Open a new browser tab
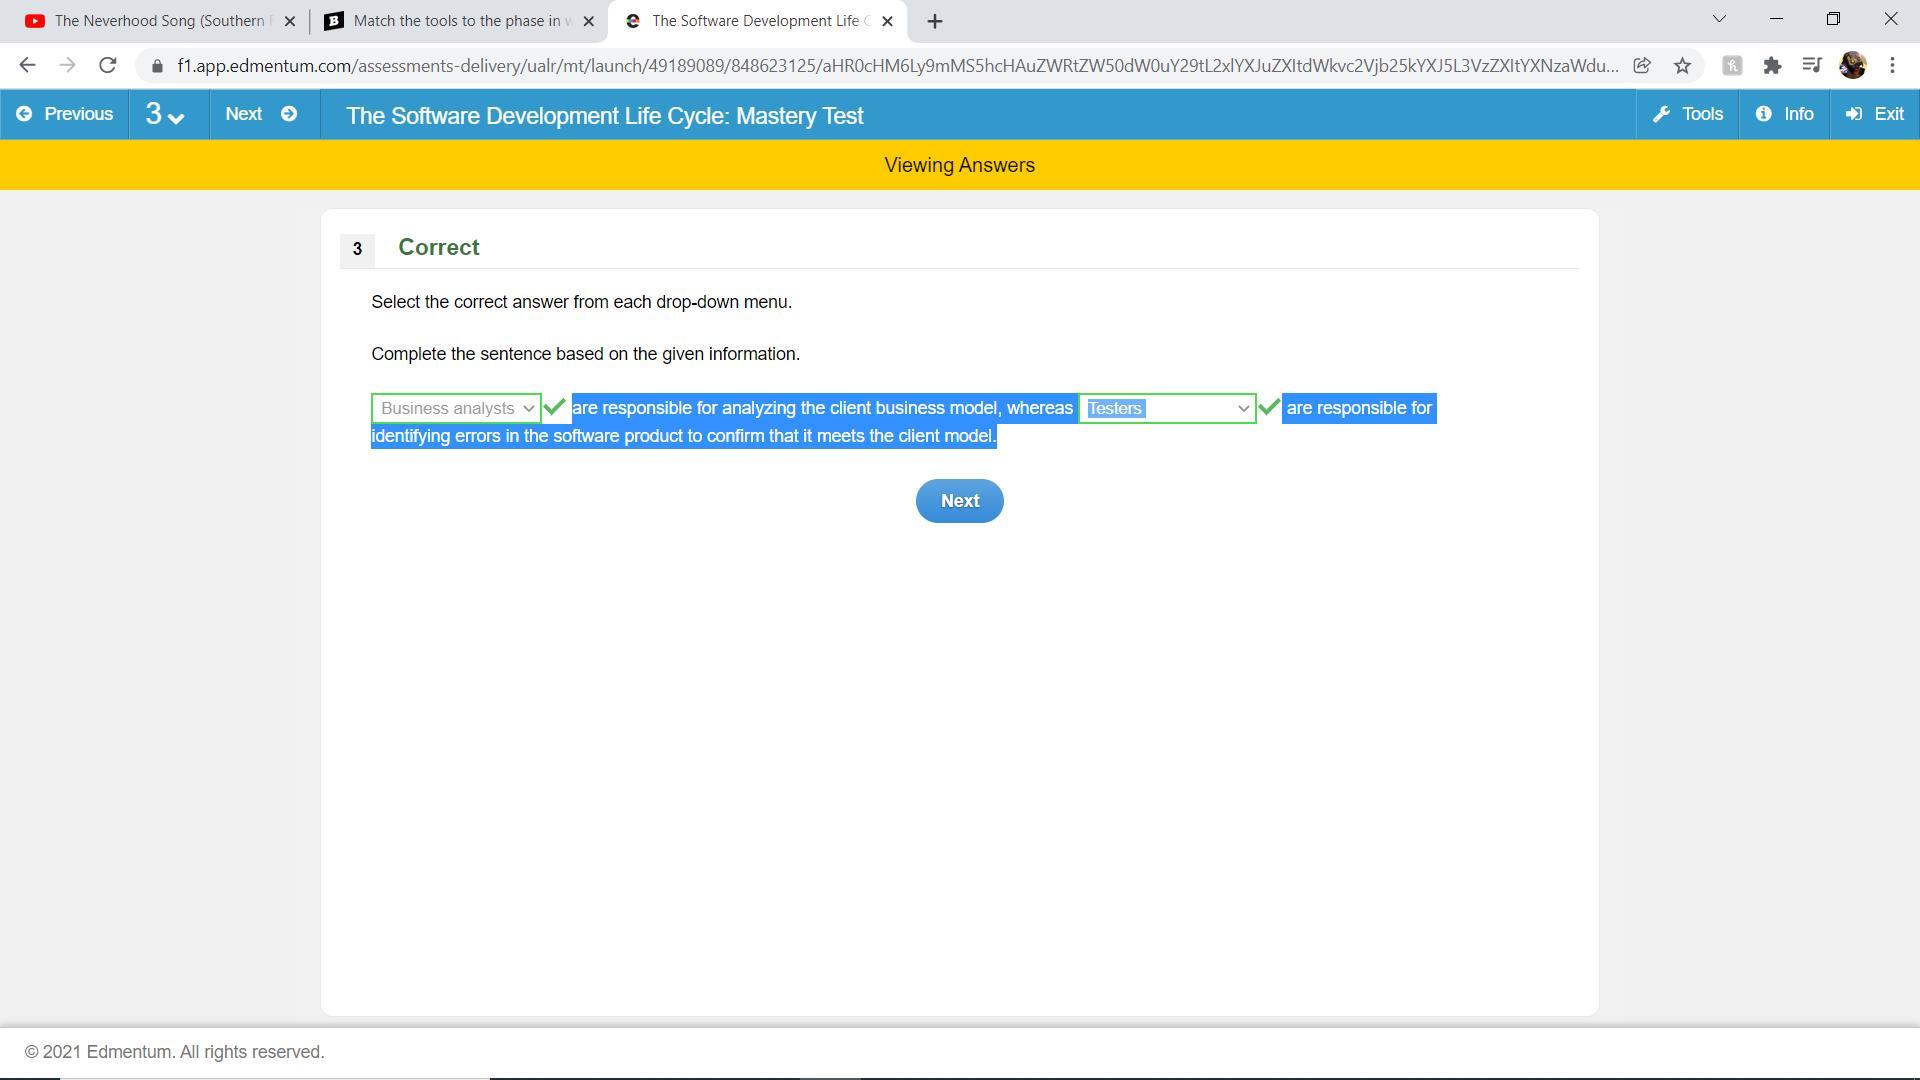 click(x=935, y=21)
